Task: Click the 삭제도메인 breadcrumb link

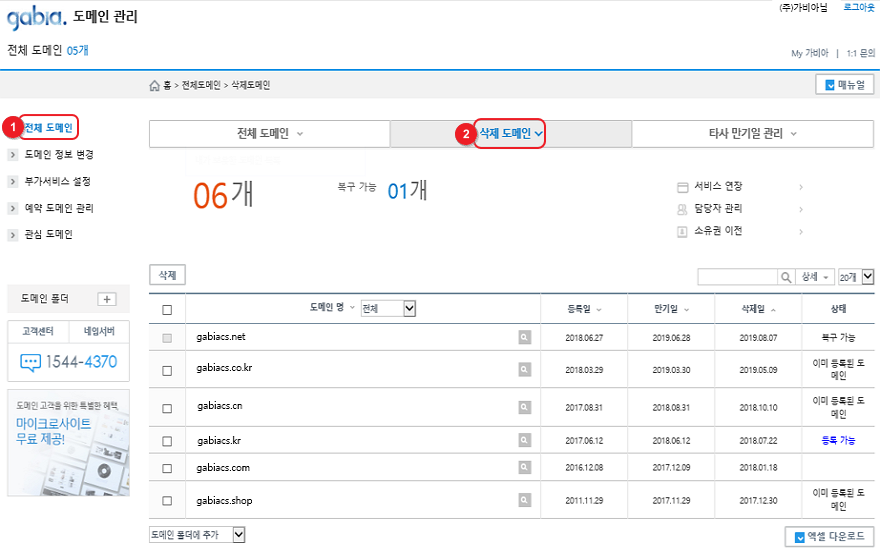Action: tap(251, 85)
